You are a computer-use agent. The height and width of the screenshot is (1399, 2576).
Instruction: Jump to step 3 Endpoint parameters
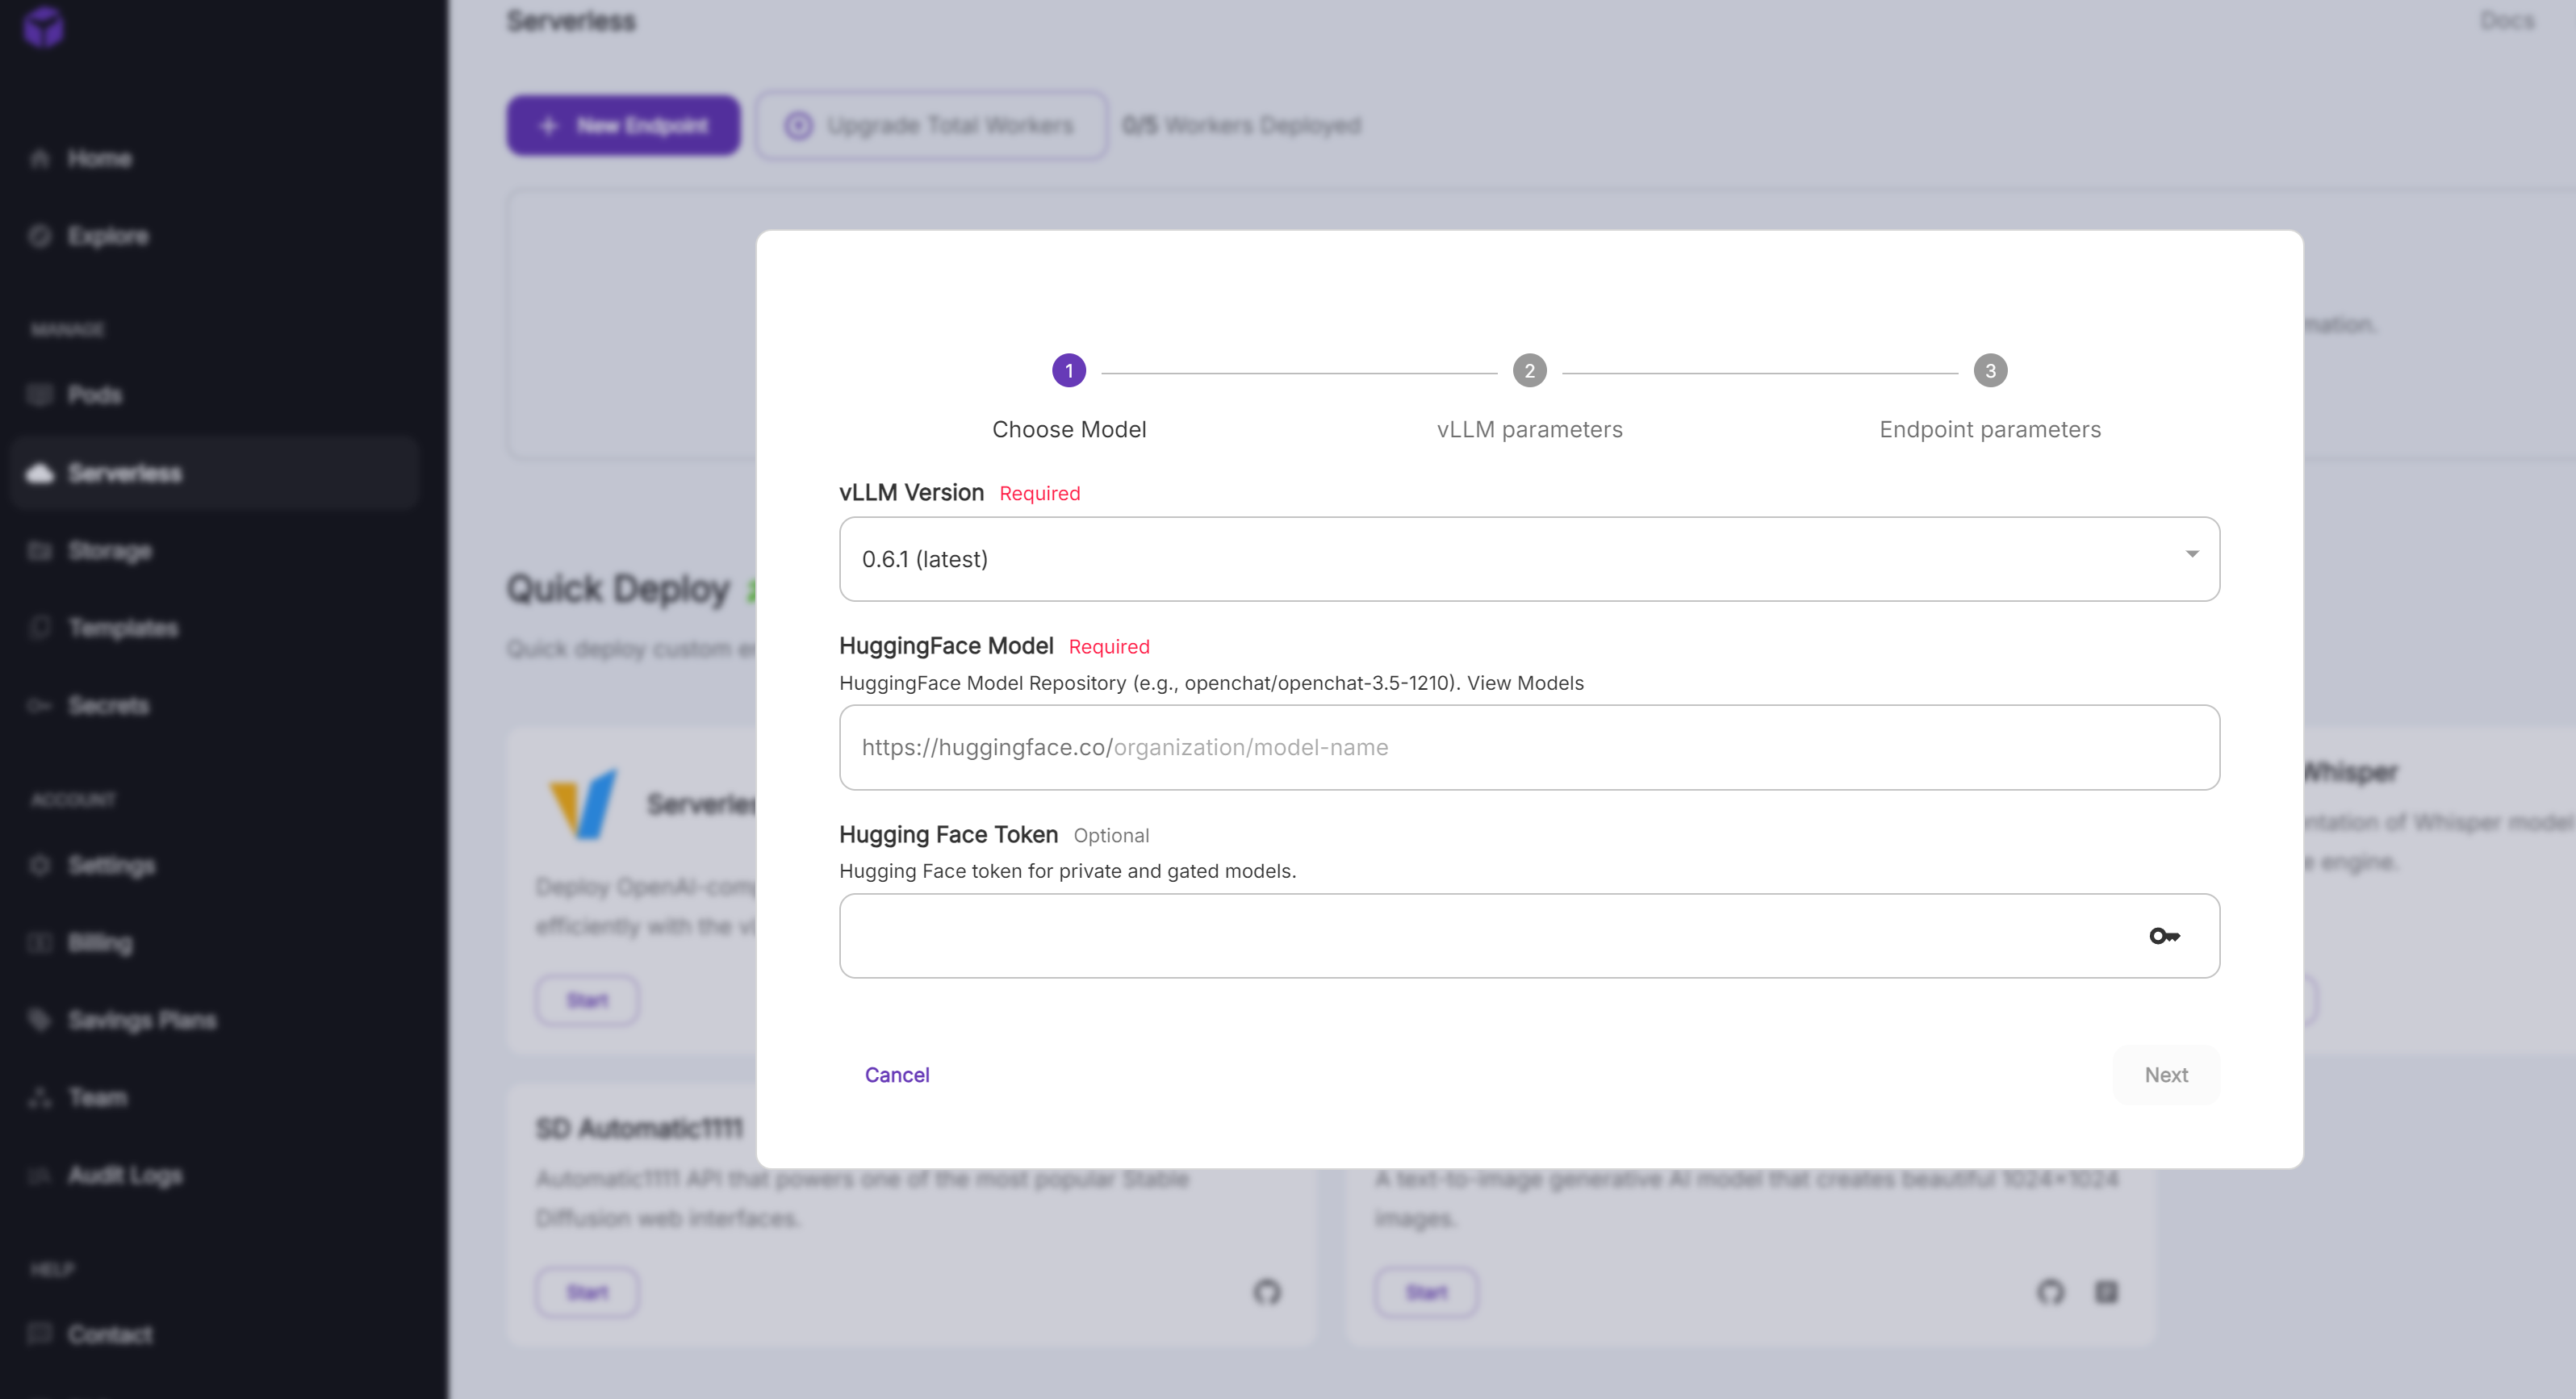click(1990, 371)
